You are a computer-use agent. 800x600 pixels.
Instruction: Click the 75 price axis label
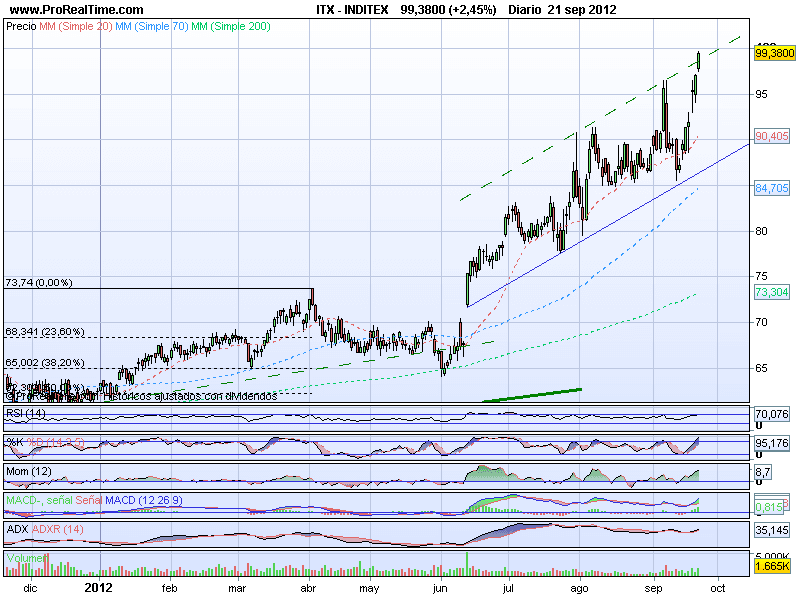(x=761, y=277)
